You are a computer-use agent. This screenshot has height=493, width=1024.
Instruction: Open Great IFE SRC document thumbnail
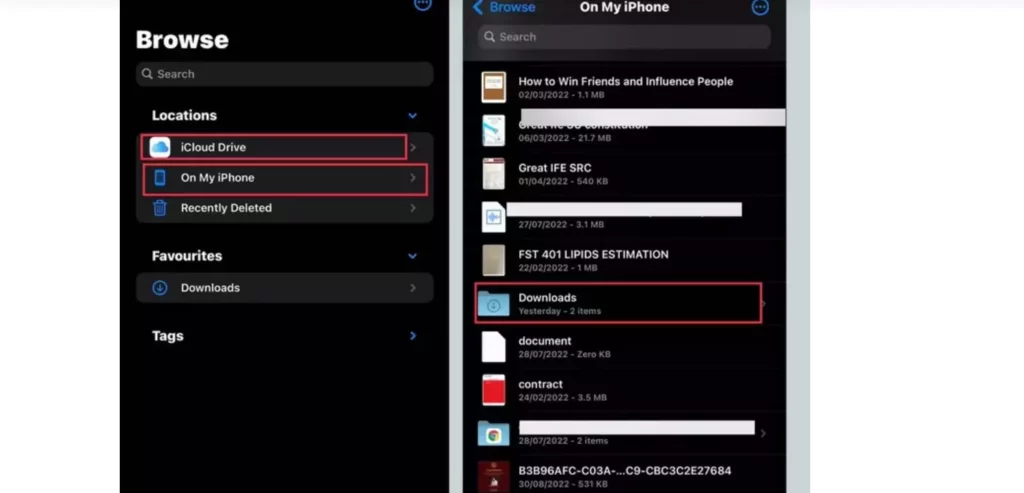pos(494,174)
